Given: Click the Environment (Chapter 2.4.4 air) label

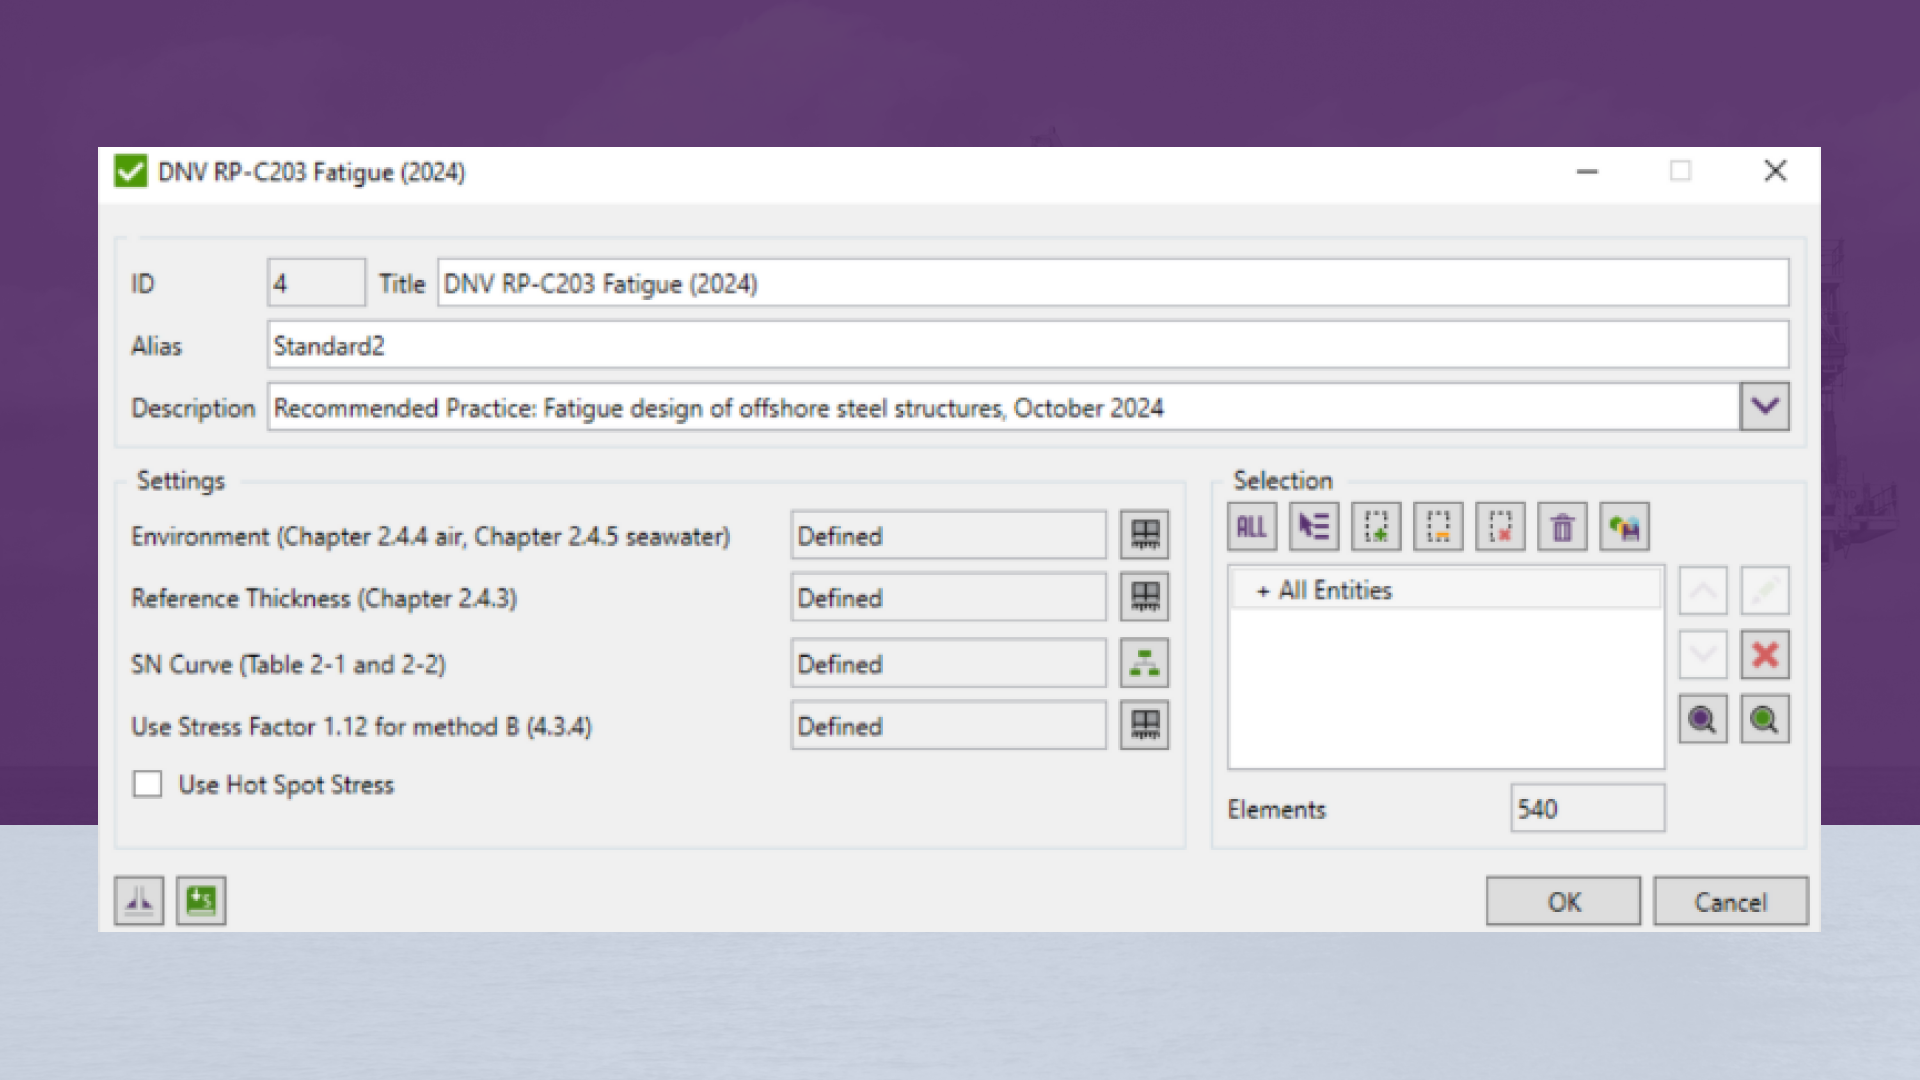Looking at the screenshot, I should [x=431, y=537].
